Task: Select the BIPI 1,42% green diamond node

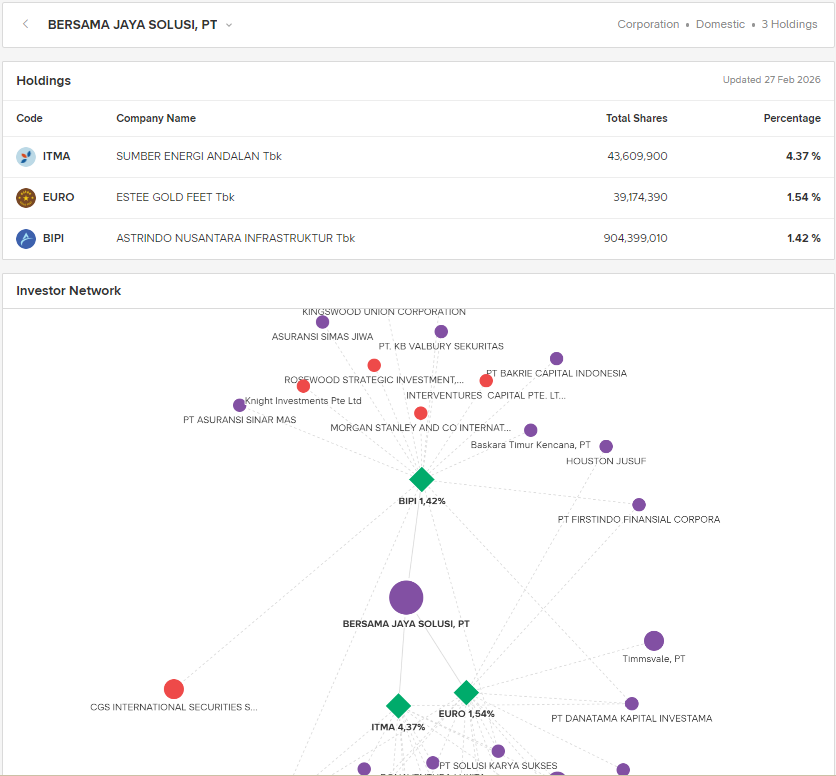Action: pos(422,479)
